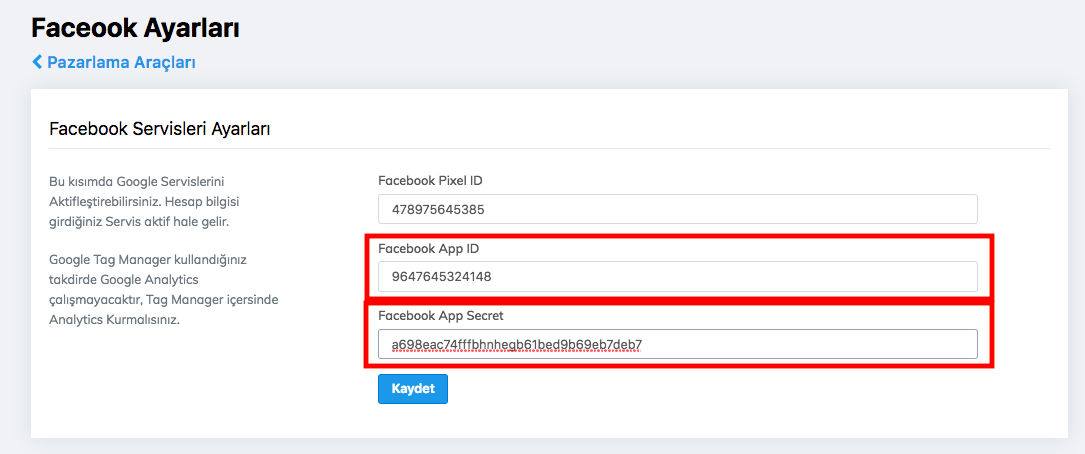This screenshot has width=1085, height=454.
Task: Open the Pazarlama Araçları link
Action: click(121, 62)
